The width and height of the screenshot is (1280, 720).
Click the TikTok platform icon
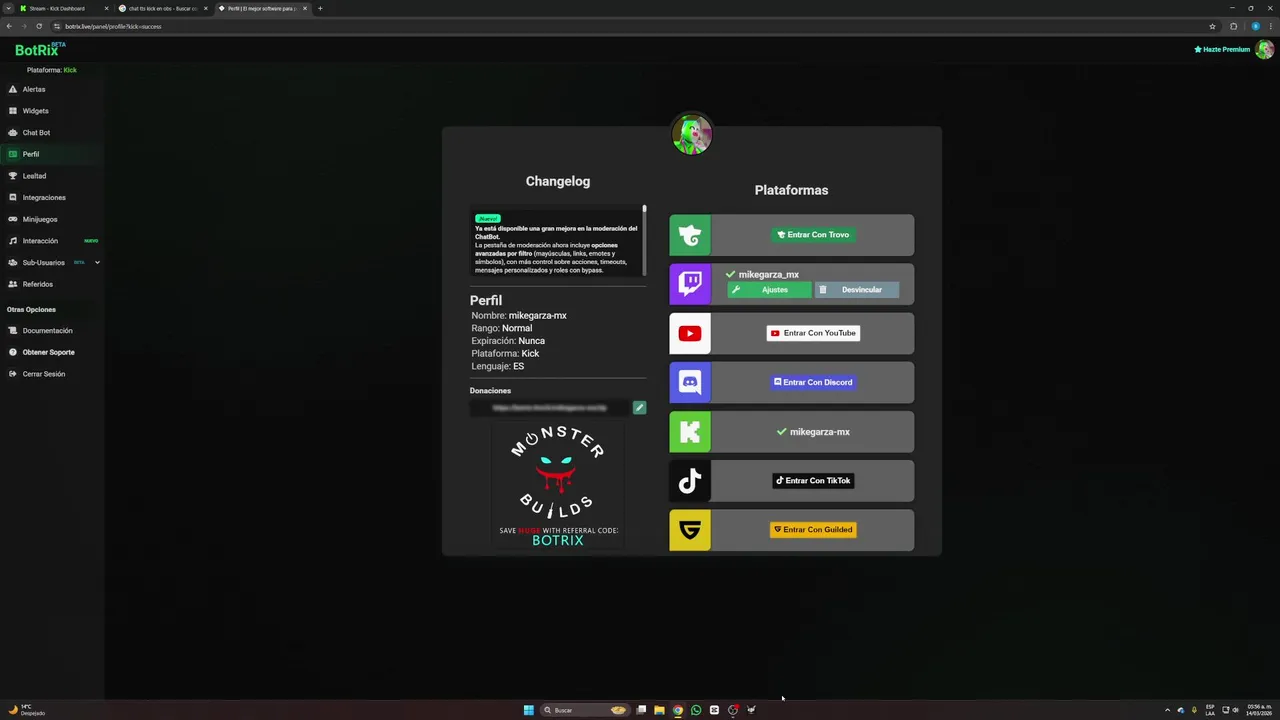point(690,481)
